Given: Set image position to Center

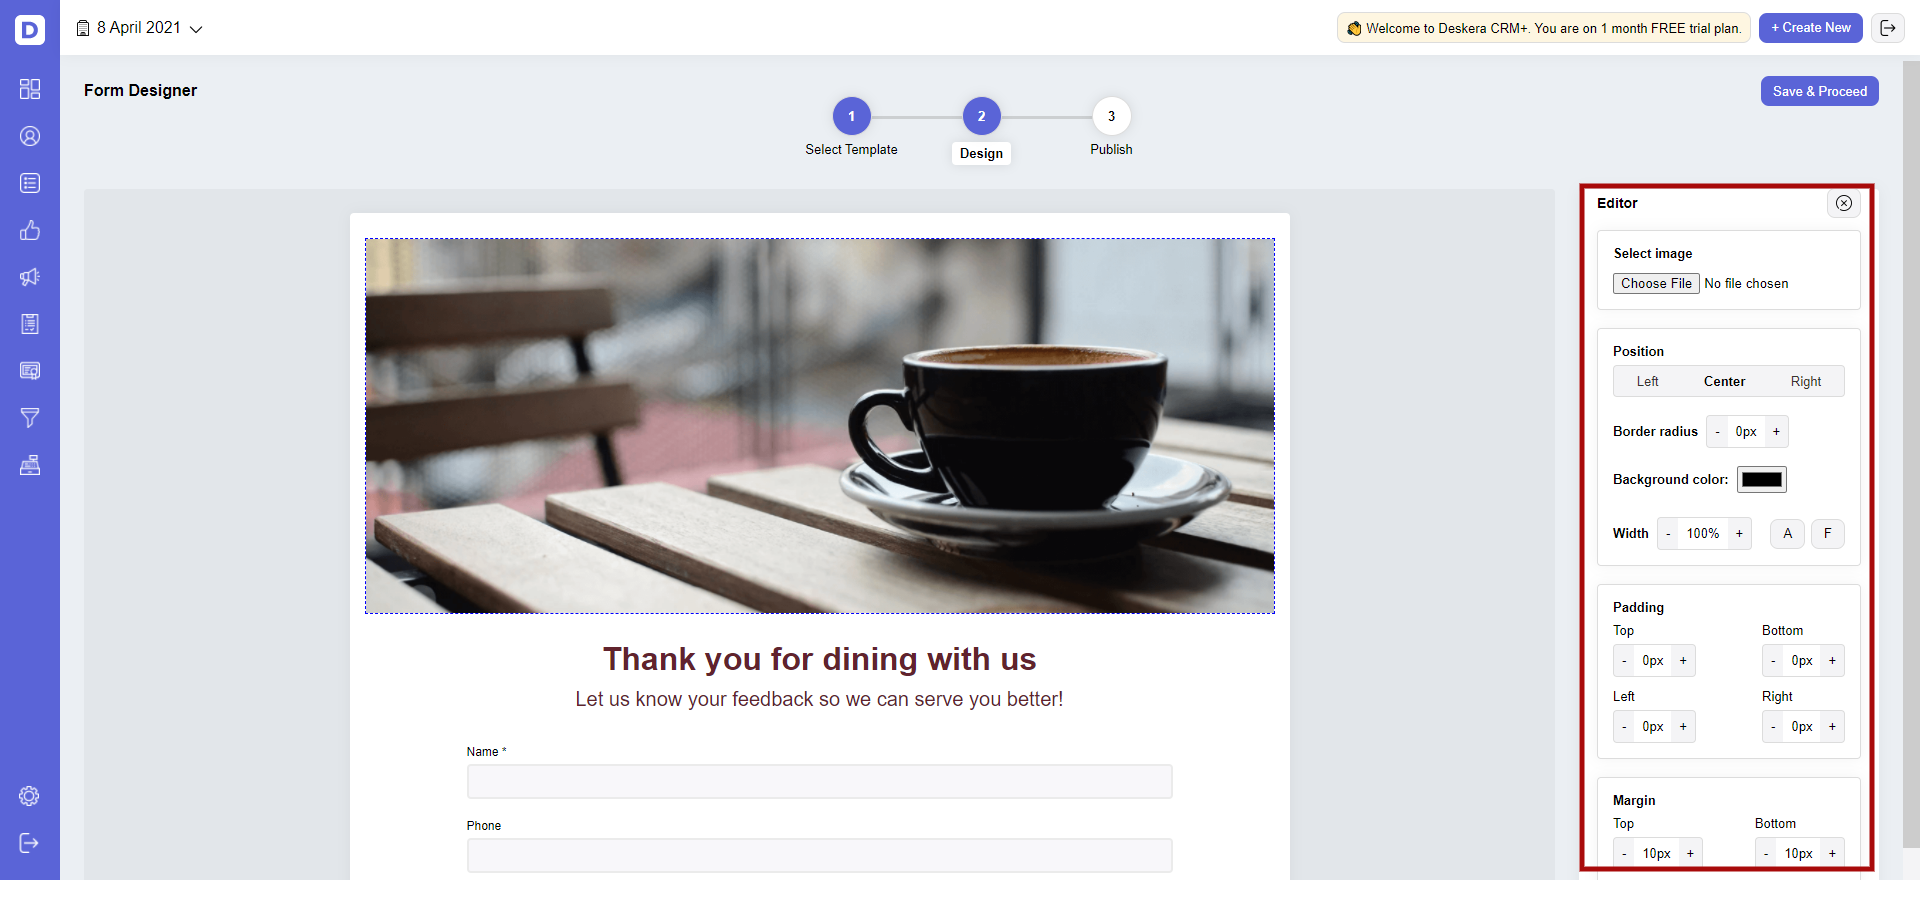Looking at the screenshot, I should (x=1724, y=382).
